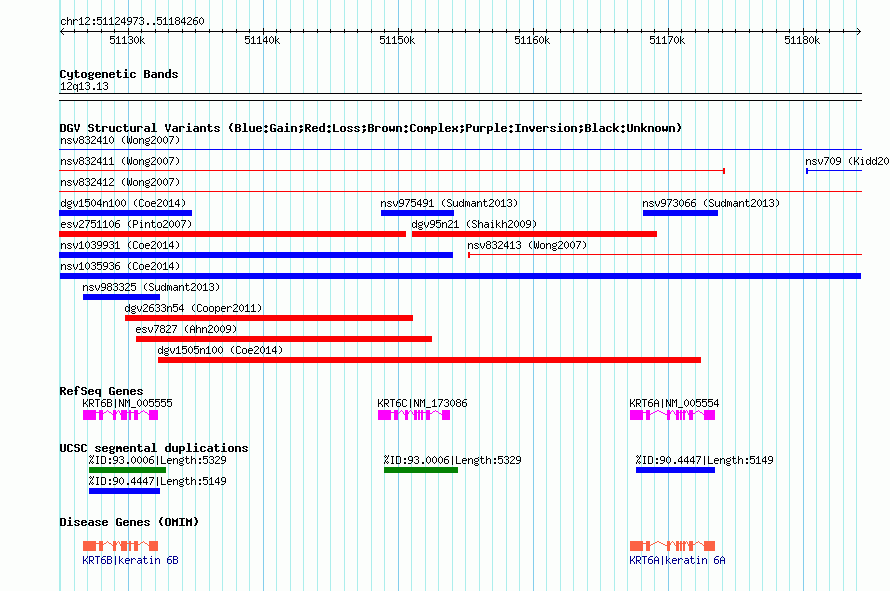This screenshot has width=890, height=591.
Task: Click the KRT6A gene glyph under RefSeq Genes
Action: click(x=672, y=415)
